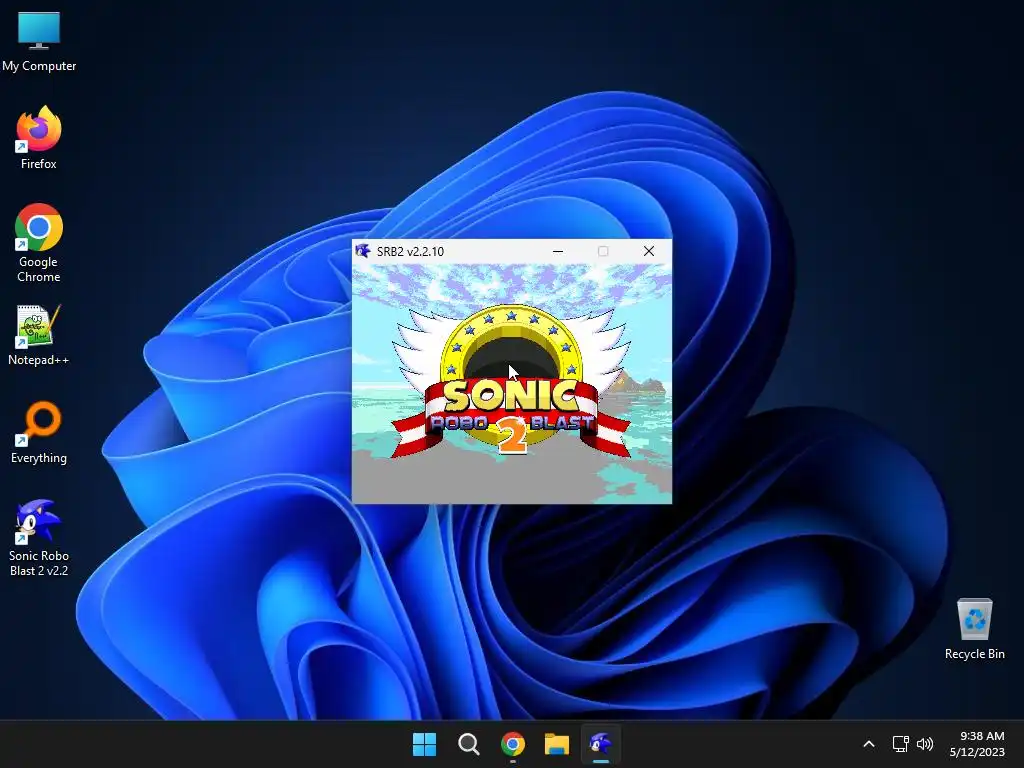This screenshot has height=768, width=1024.
Task: Click the Sonic Robo Blast 2 title logo
Action: click(x=511, y=381)
